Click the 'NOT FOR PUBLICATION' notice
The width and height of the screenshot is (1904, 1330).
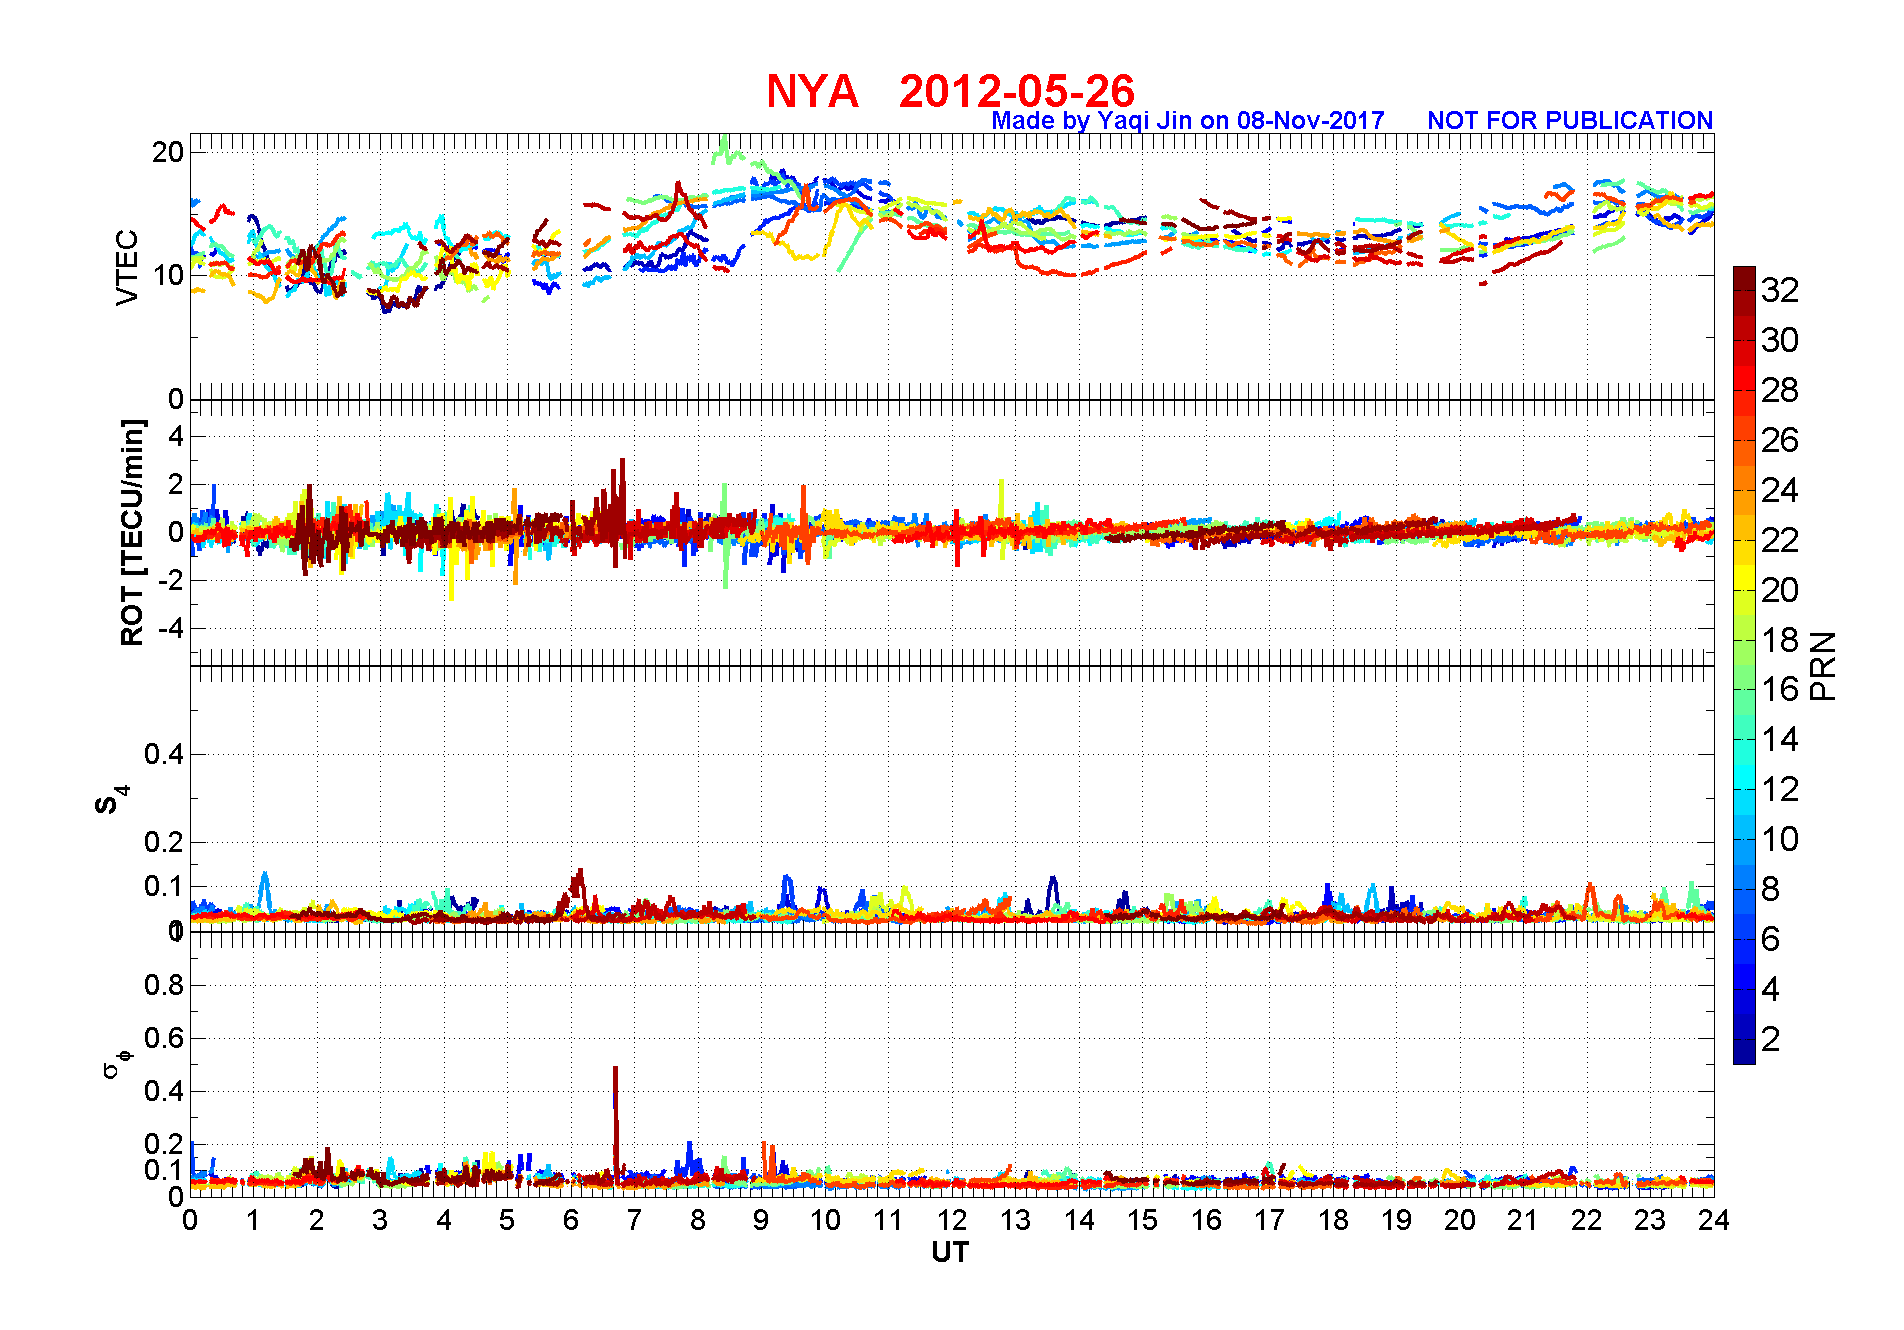(x=1570, y=120)
